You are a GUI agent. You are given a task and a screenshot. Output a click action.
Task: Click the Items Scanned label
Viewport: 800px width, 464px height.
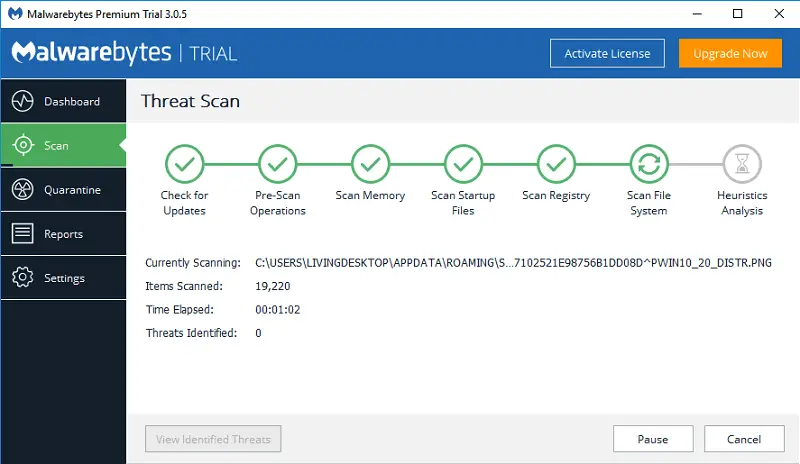pos(184,286)
